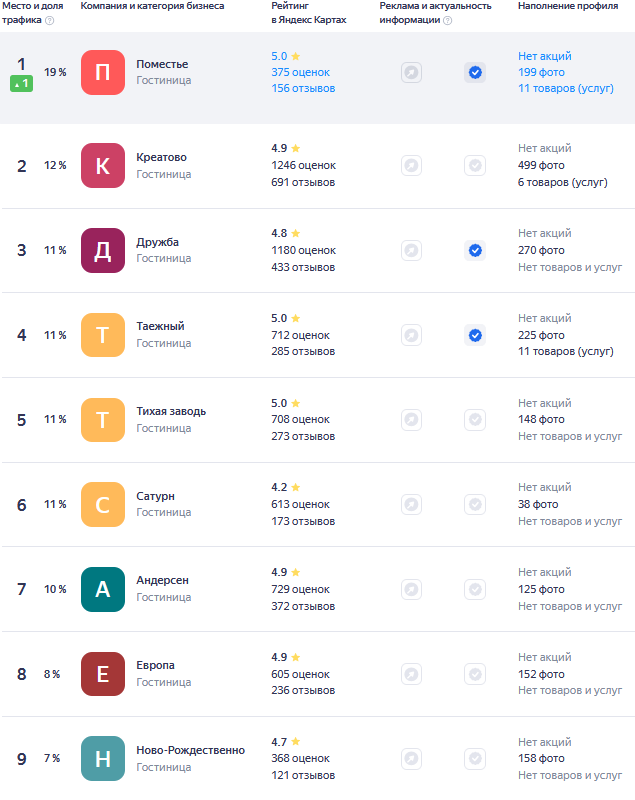Image resolution: width=635 pixels, height=800 pixels.
Task: Click the Тихая заводь company name
Action: [171, 411]
